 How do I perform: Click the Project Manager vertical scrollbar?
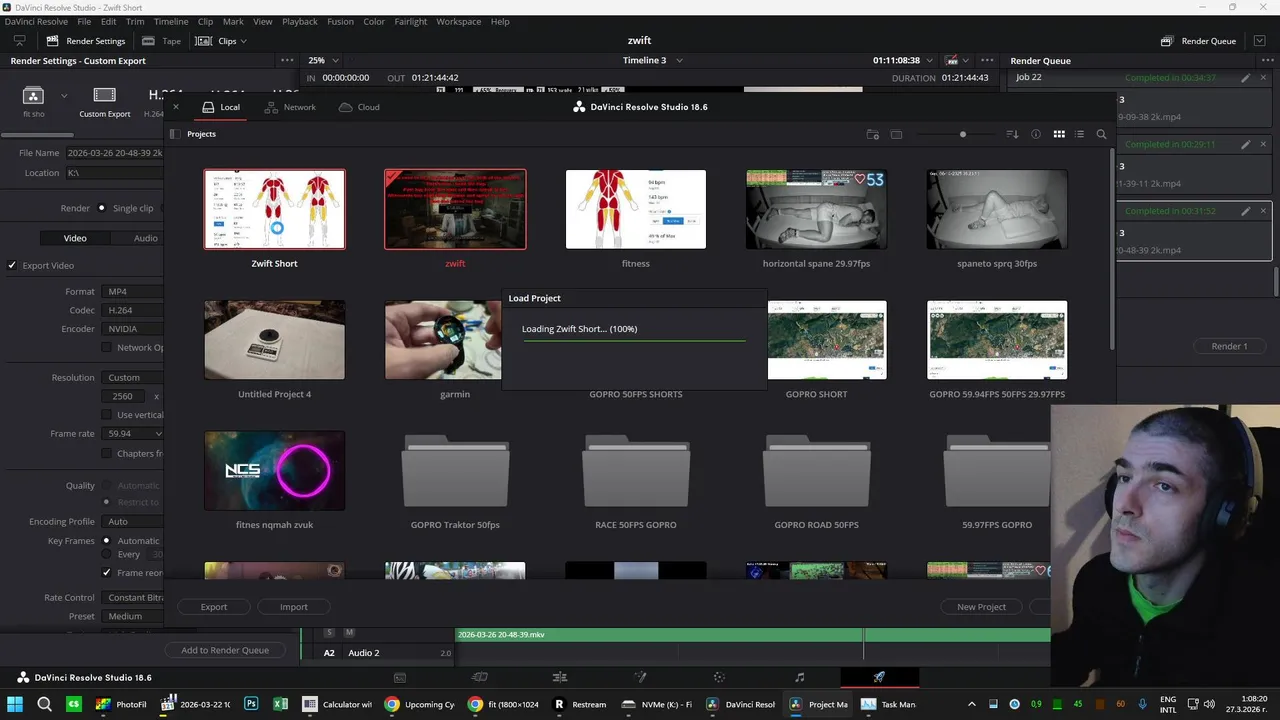pos(1110,248)
